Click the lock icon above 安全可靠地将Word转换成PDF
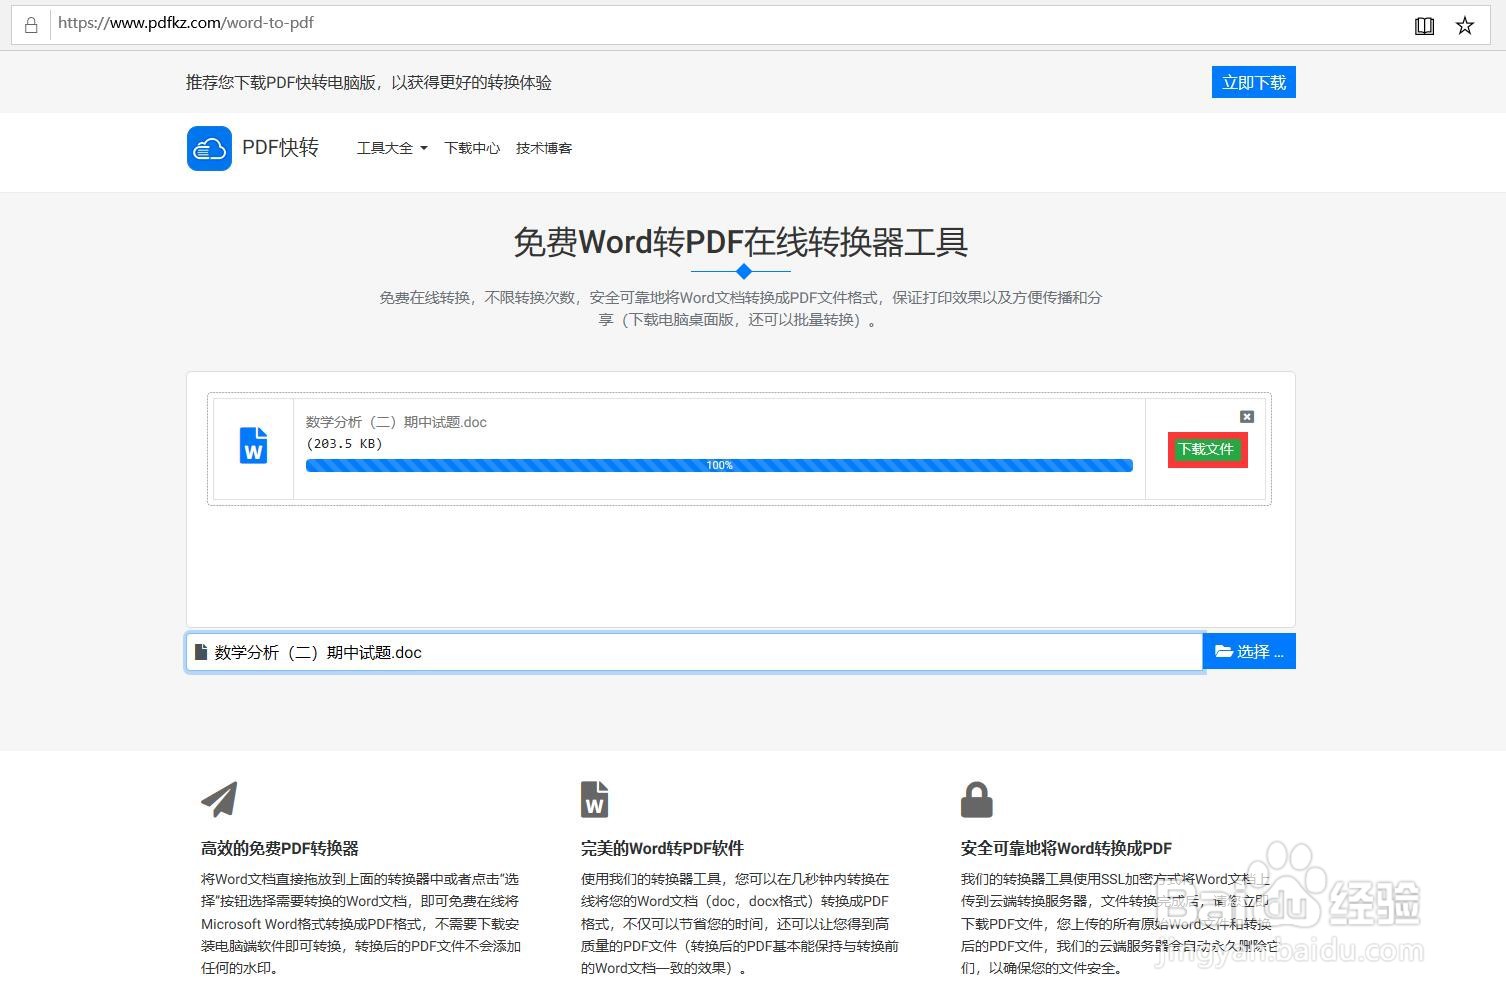 click(976, 799)
